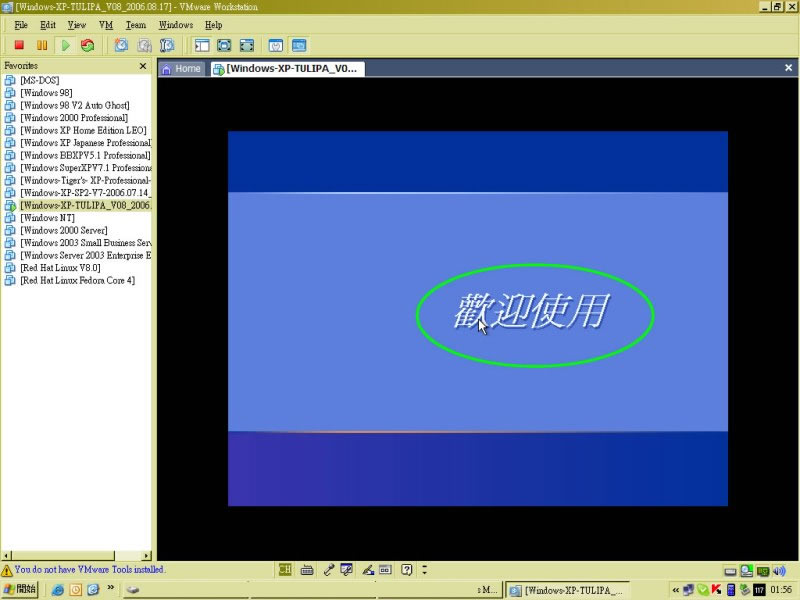Select [Windows-XP-SP2-V7-2006.07.14] favorite
Screen dimensions: 800x600
(x=85, y=193)
